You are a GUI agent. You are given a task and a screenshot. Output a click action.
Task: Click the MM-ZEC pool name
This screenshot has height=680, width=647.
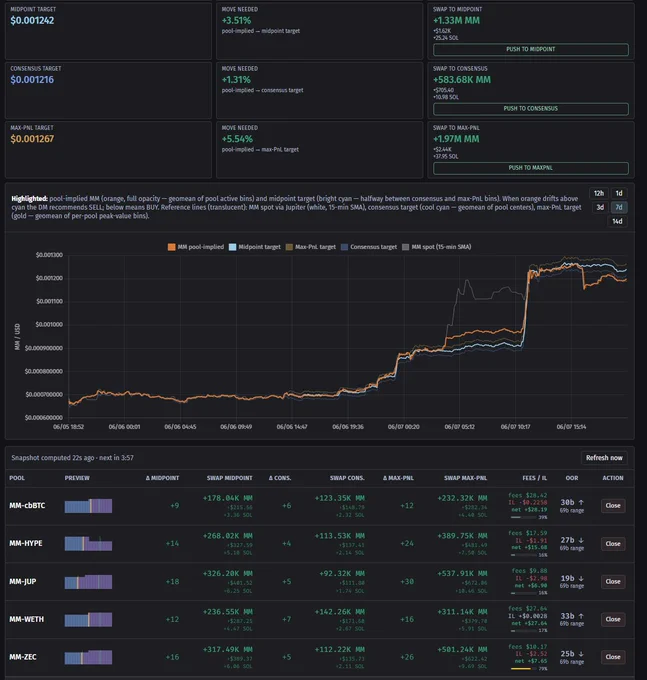tap(23, 657)
